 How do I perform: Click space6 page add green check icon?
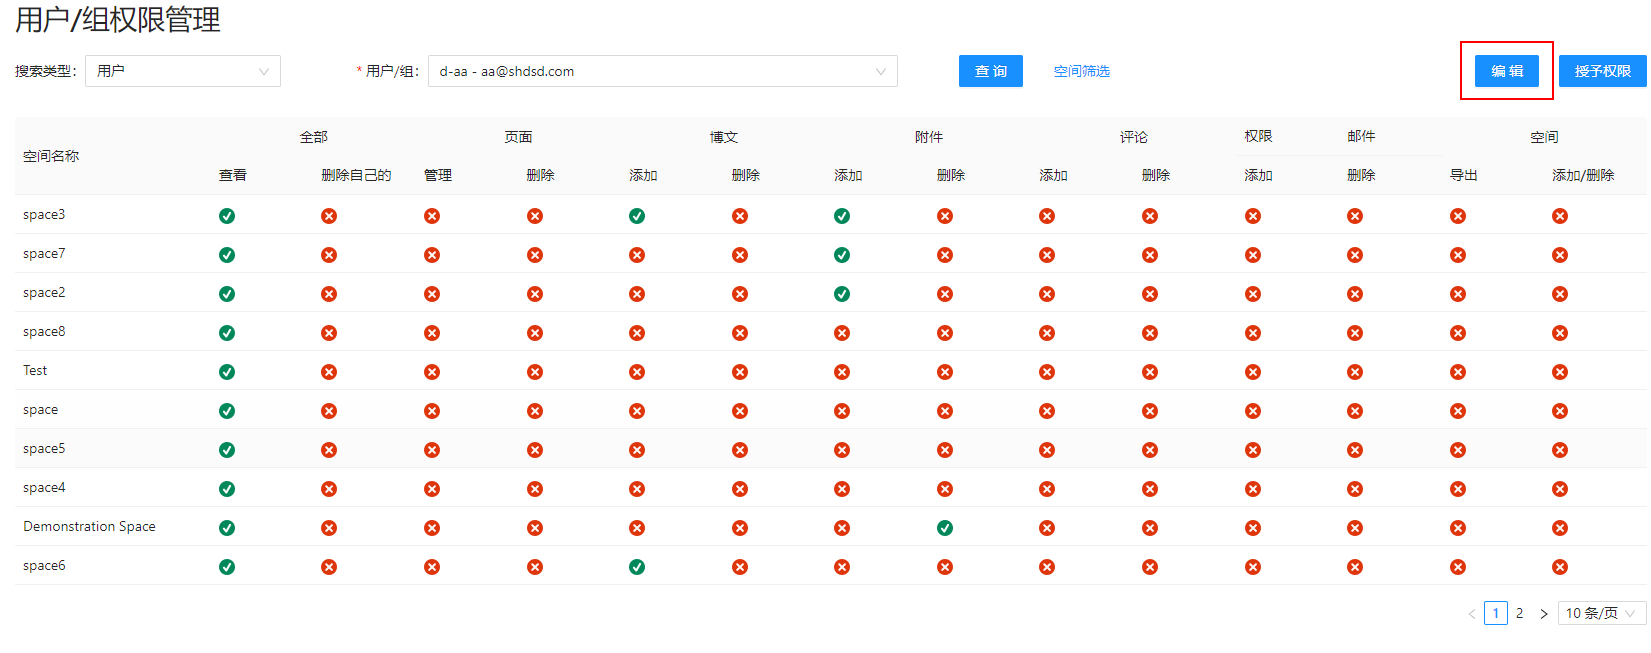pos(637,567)
